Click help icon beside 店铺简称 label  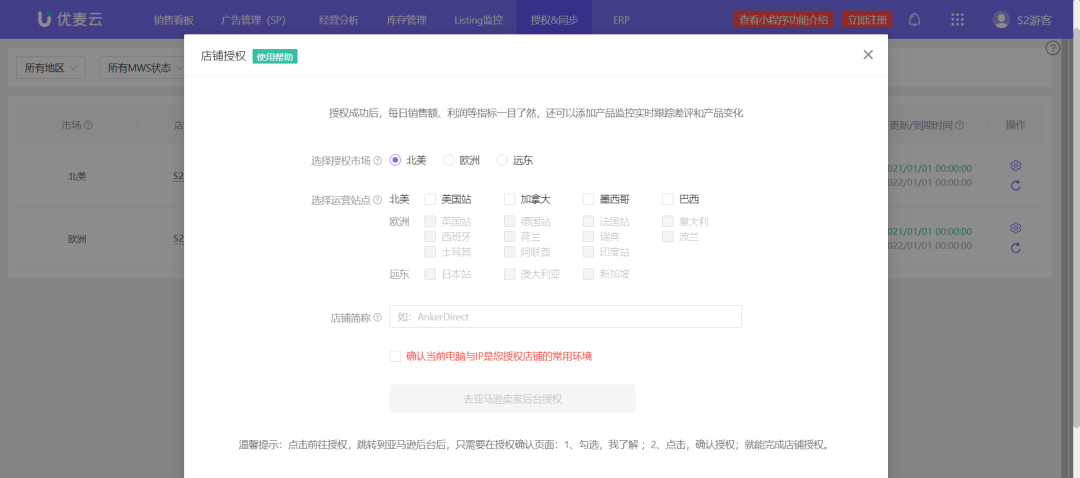pyautogui.click(x=378, y=317)
